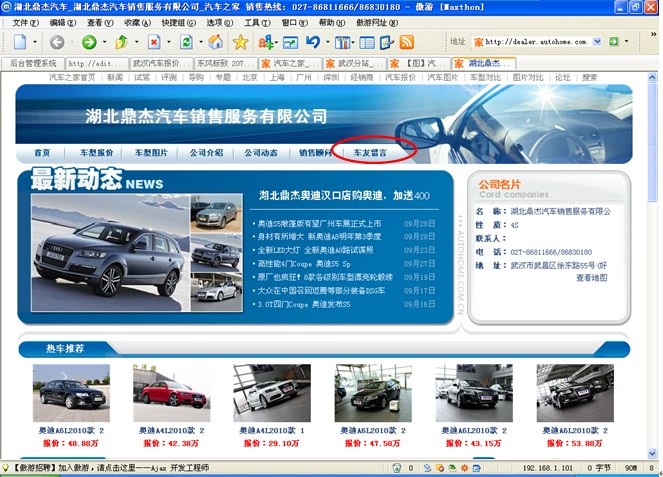Viewport: 663px width, 477px height.
Task: Open news item 奥迪S5敞篷版有望广州车展正式上市
Action: 319,224
